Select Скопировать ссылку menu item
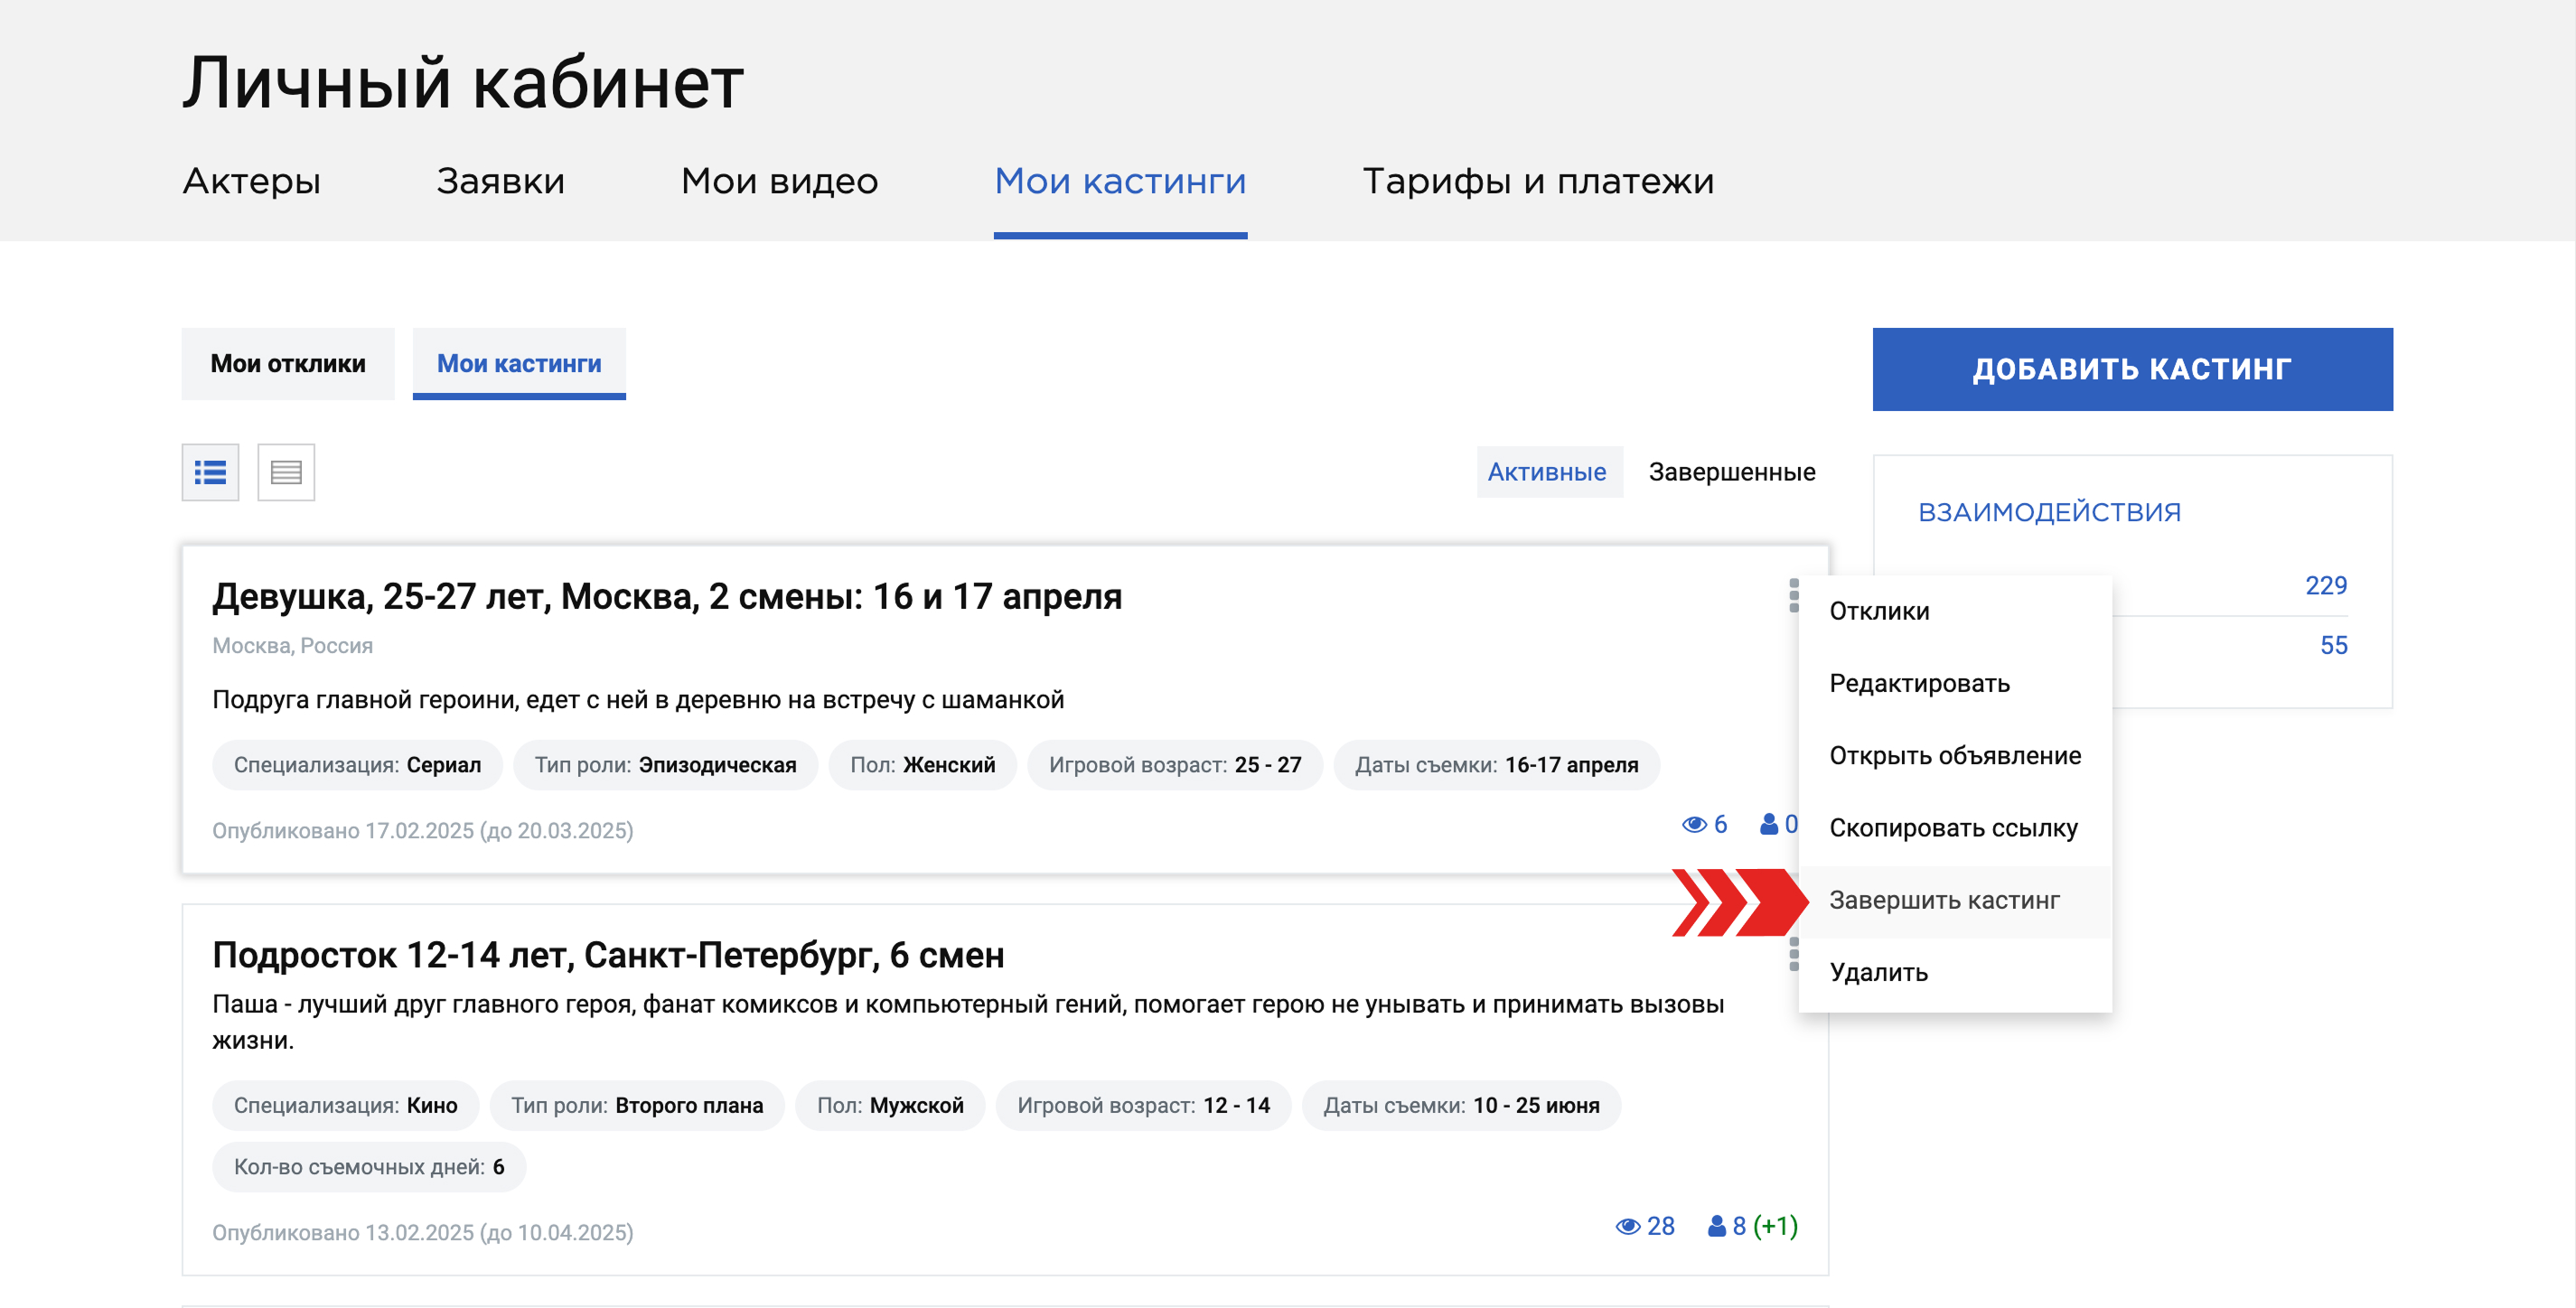 coord(1955,828)
